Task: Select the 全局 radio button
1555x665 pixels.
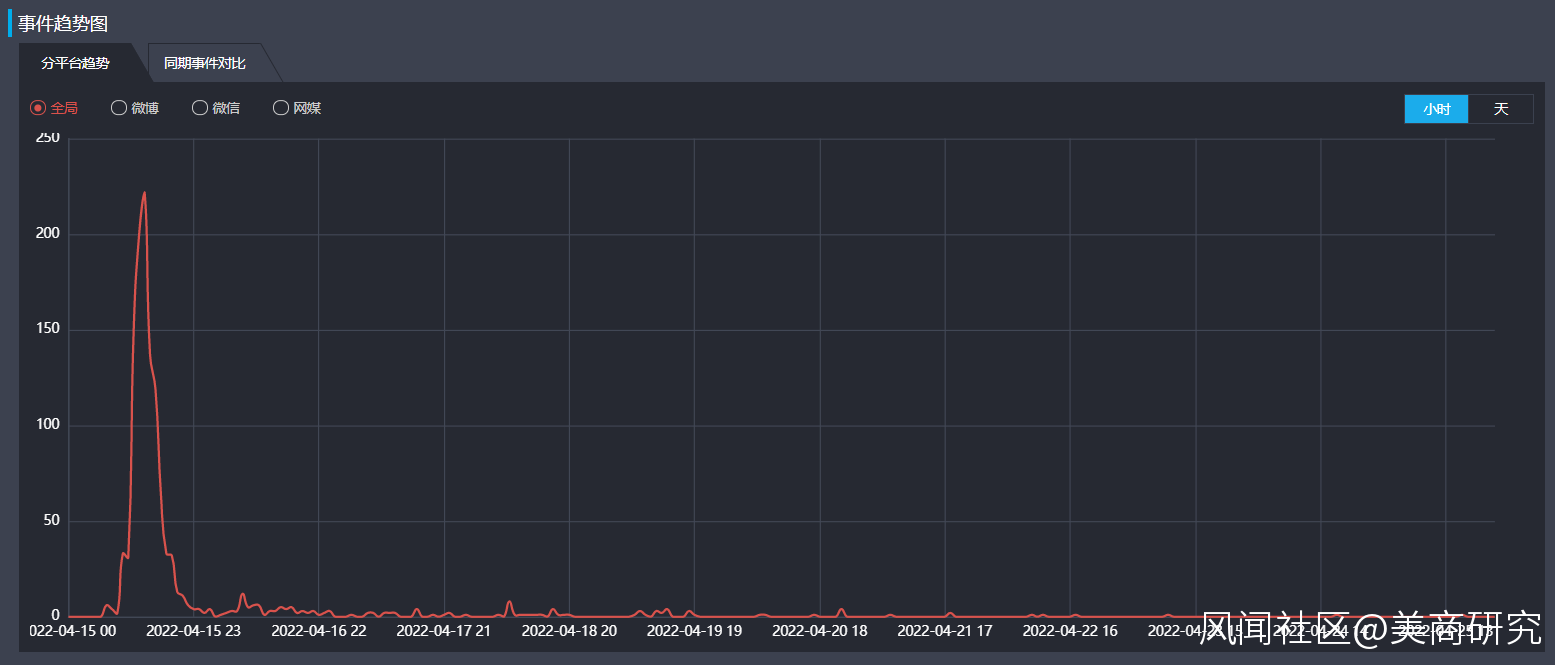Action: [39, 108]
